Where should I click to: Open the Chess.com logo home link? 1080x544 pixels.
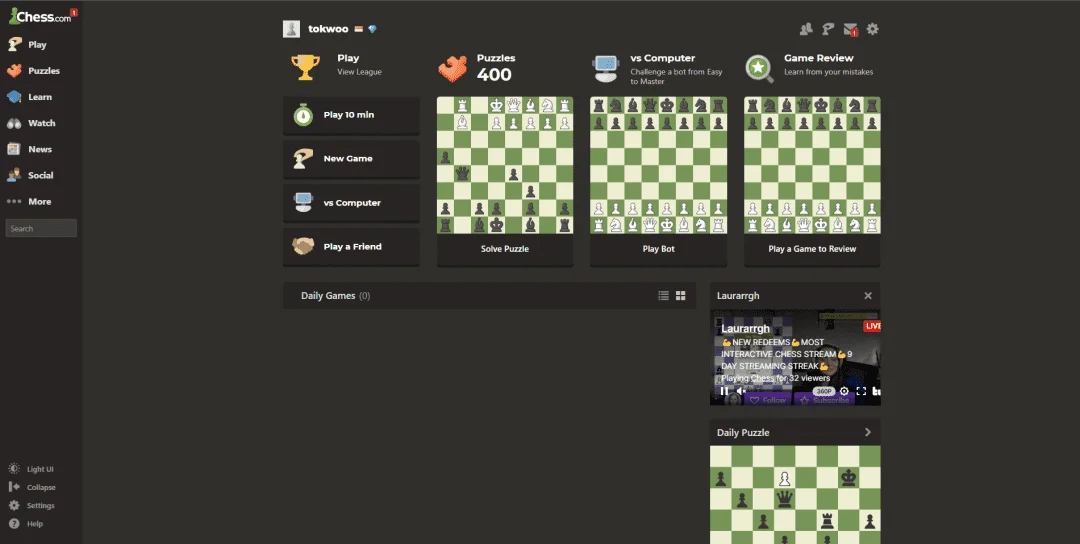40,17
